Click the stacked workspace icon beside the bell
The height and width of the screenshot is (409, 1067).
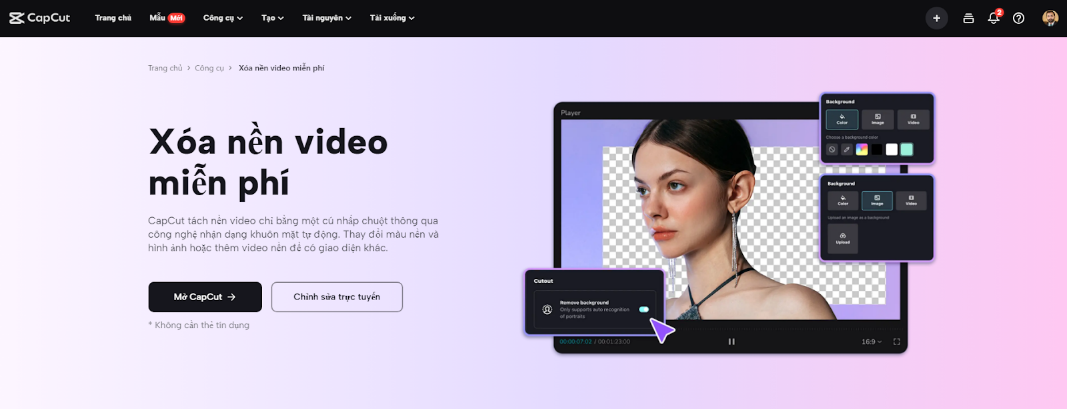(x=968, y=18)
